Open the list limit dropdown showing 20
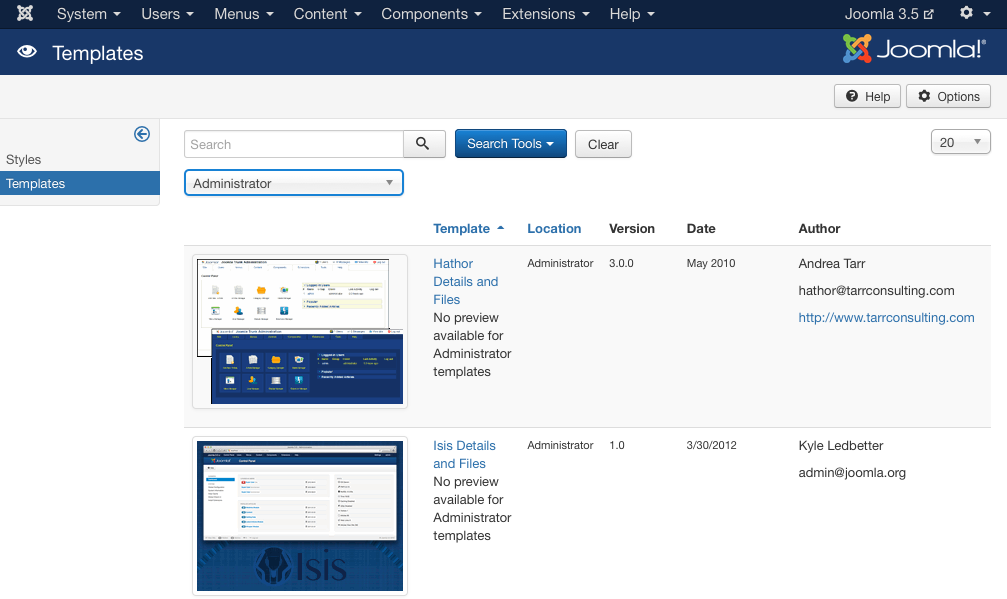 click(960, 142)
